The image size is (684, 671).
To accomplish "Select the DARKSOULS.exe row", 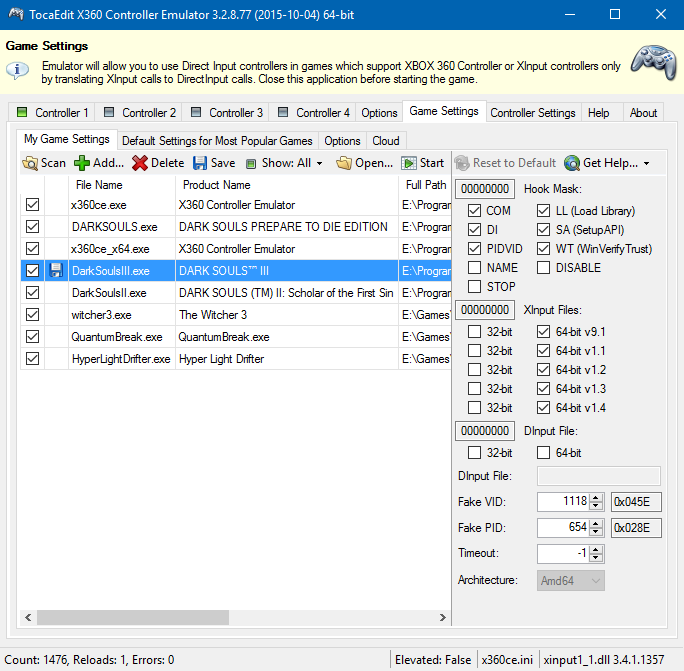I will click(x=236, y=226).
